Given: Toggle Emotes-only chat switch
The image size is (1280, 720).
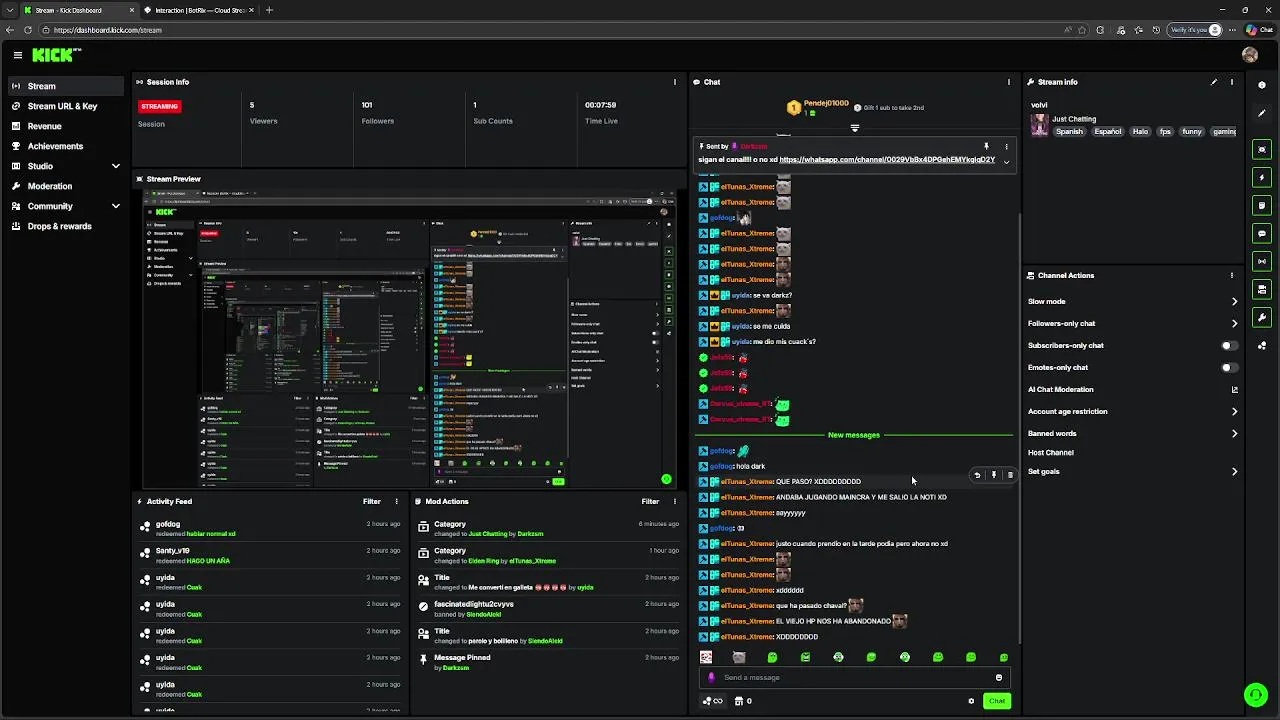Looking at the screenshot, I should [1229, 367].
